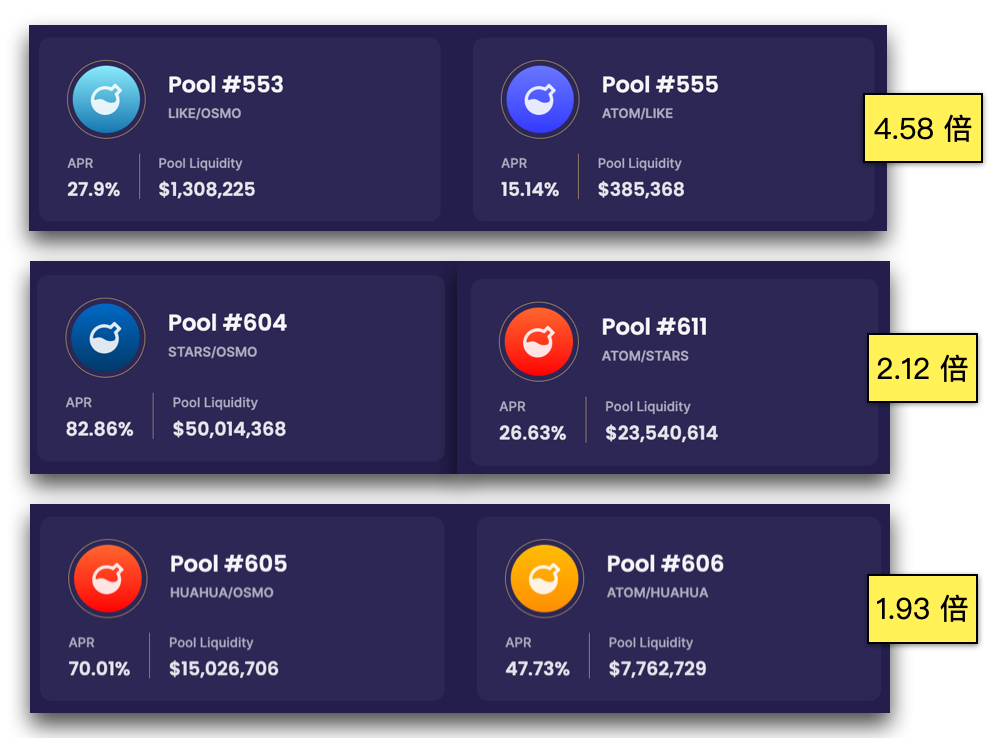Open the Pool #553 title
The image size is (998, 738).
[225, 85]
